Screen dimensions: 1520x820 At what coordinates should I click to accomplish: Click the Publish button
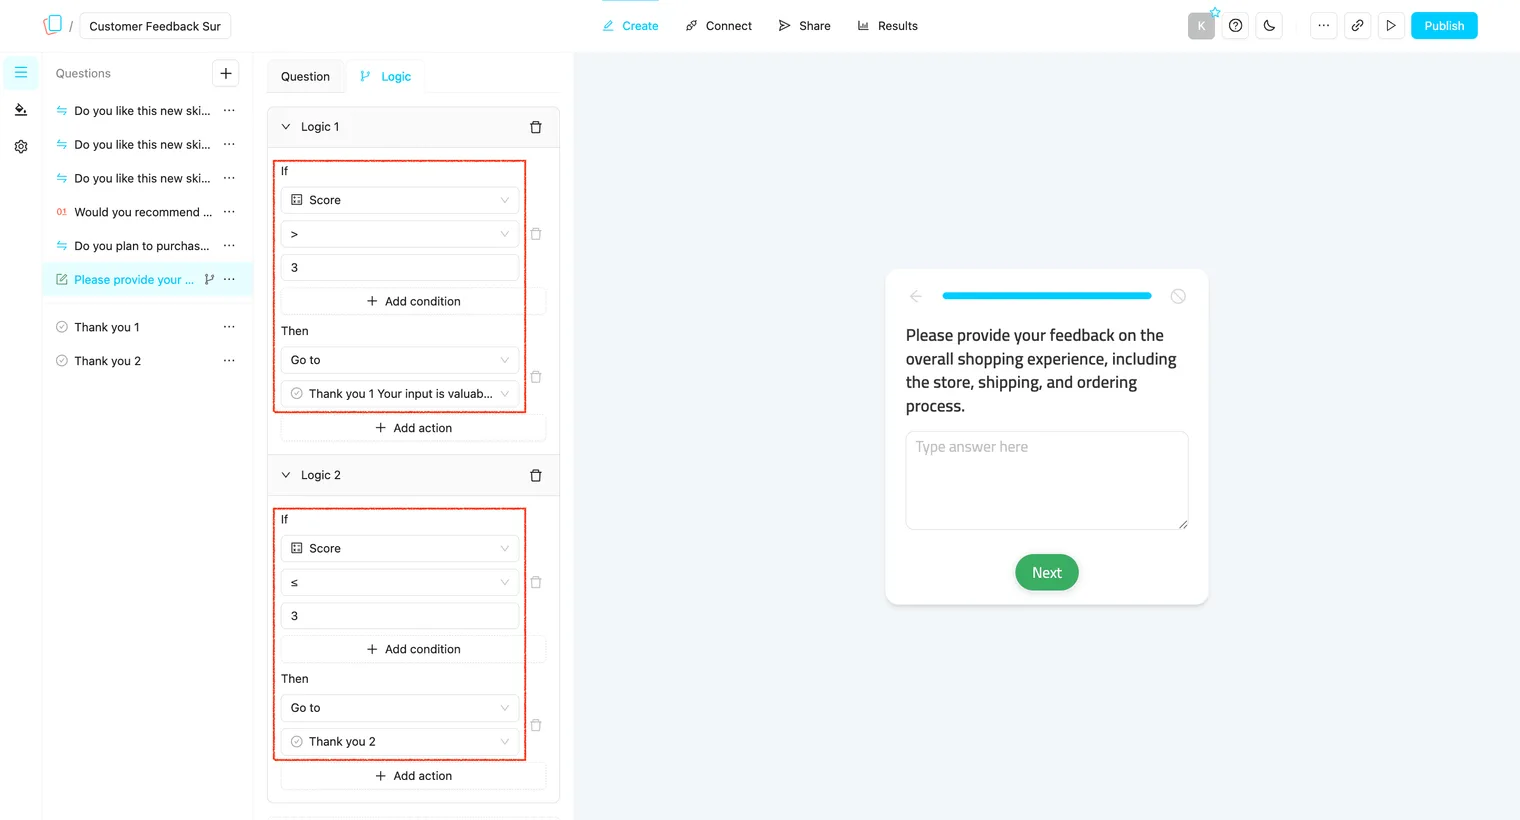click(1444, 26)
